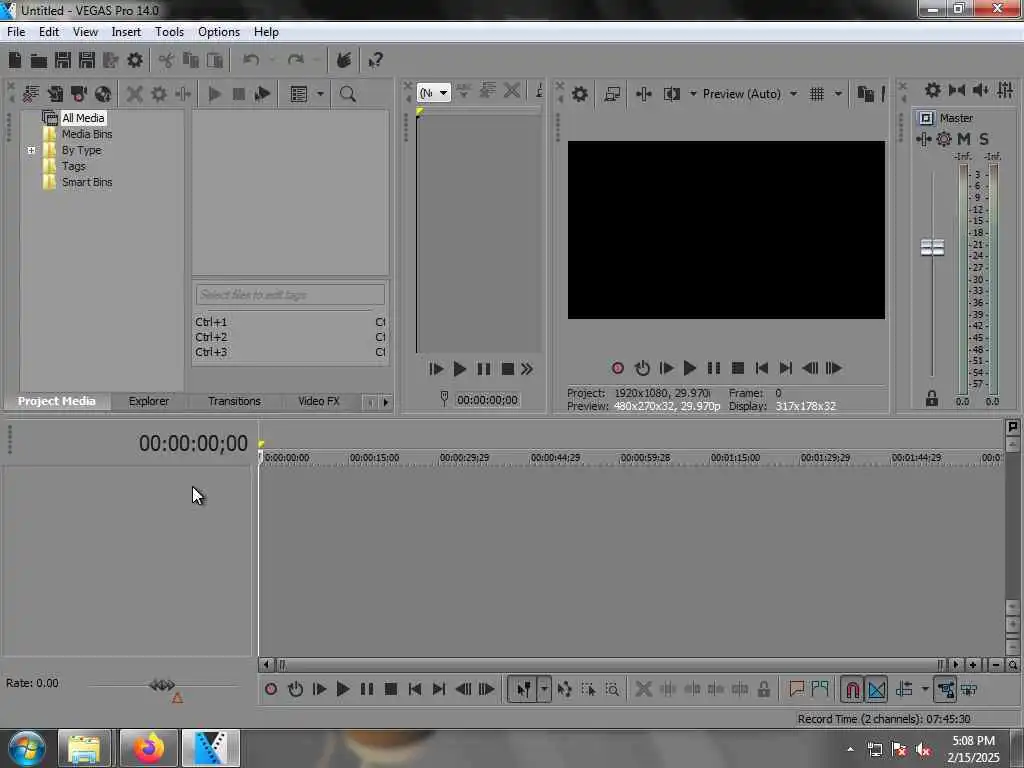Open Master FX icon next to M button
1024x768 pixels.
[x=923, y=139]
